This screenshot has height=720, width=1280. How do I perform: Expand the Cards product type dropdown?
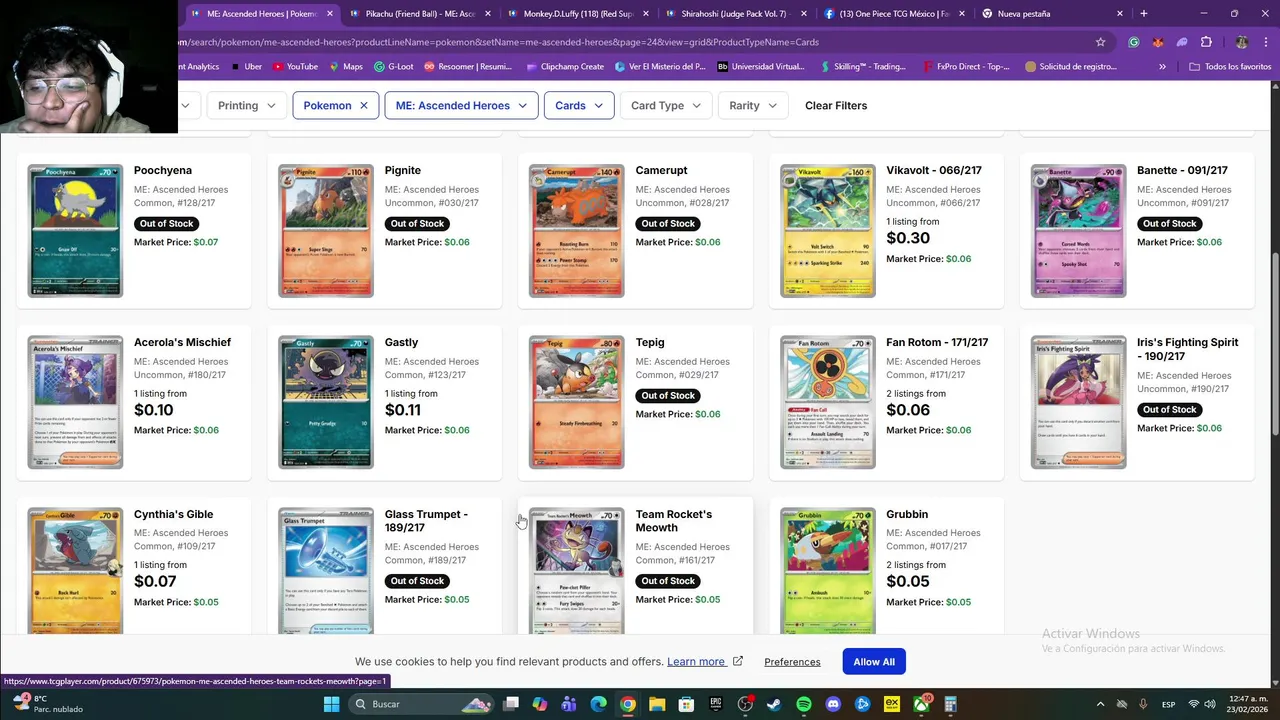(578, 105)
